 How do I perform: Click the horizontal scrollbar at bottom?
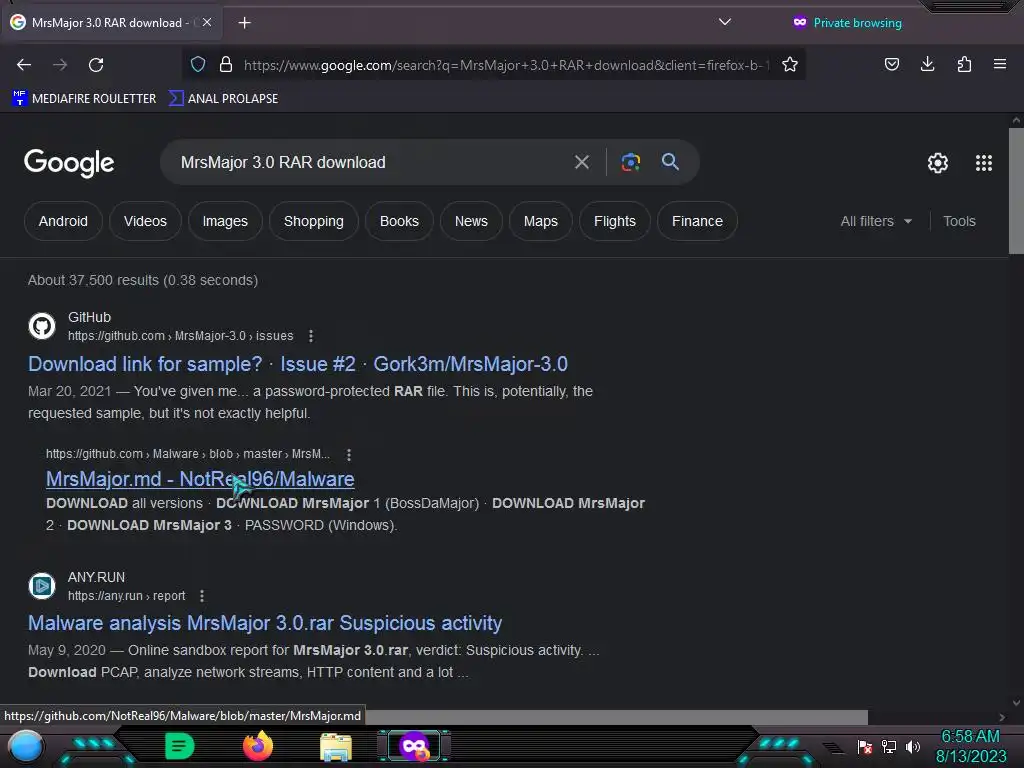[x=616, y=717]
